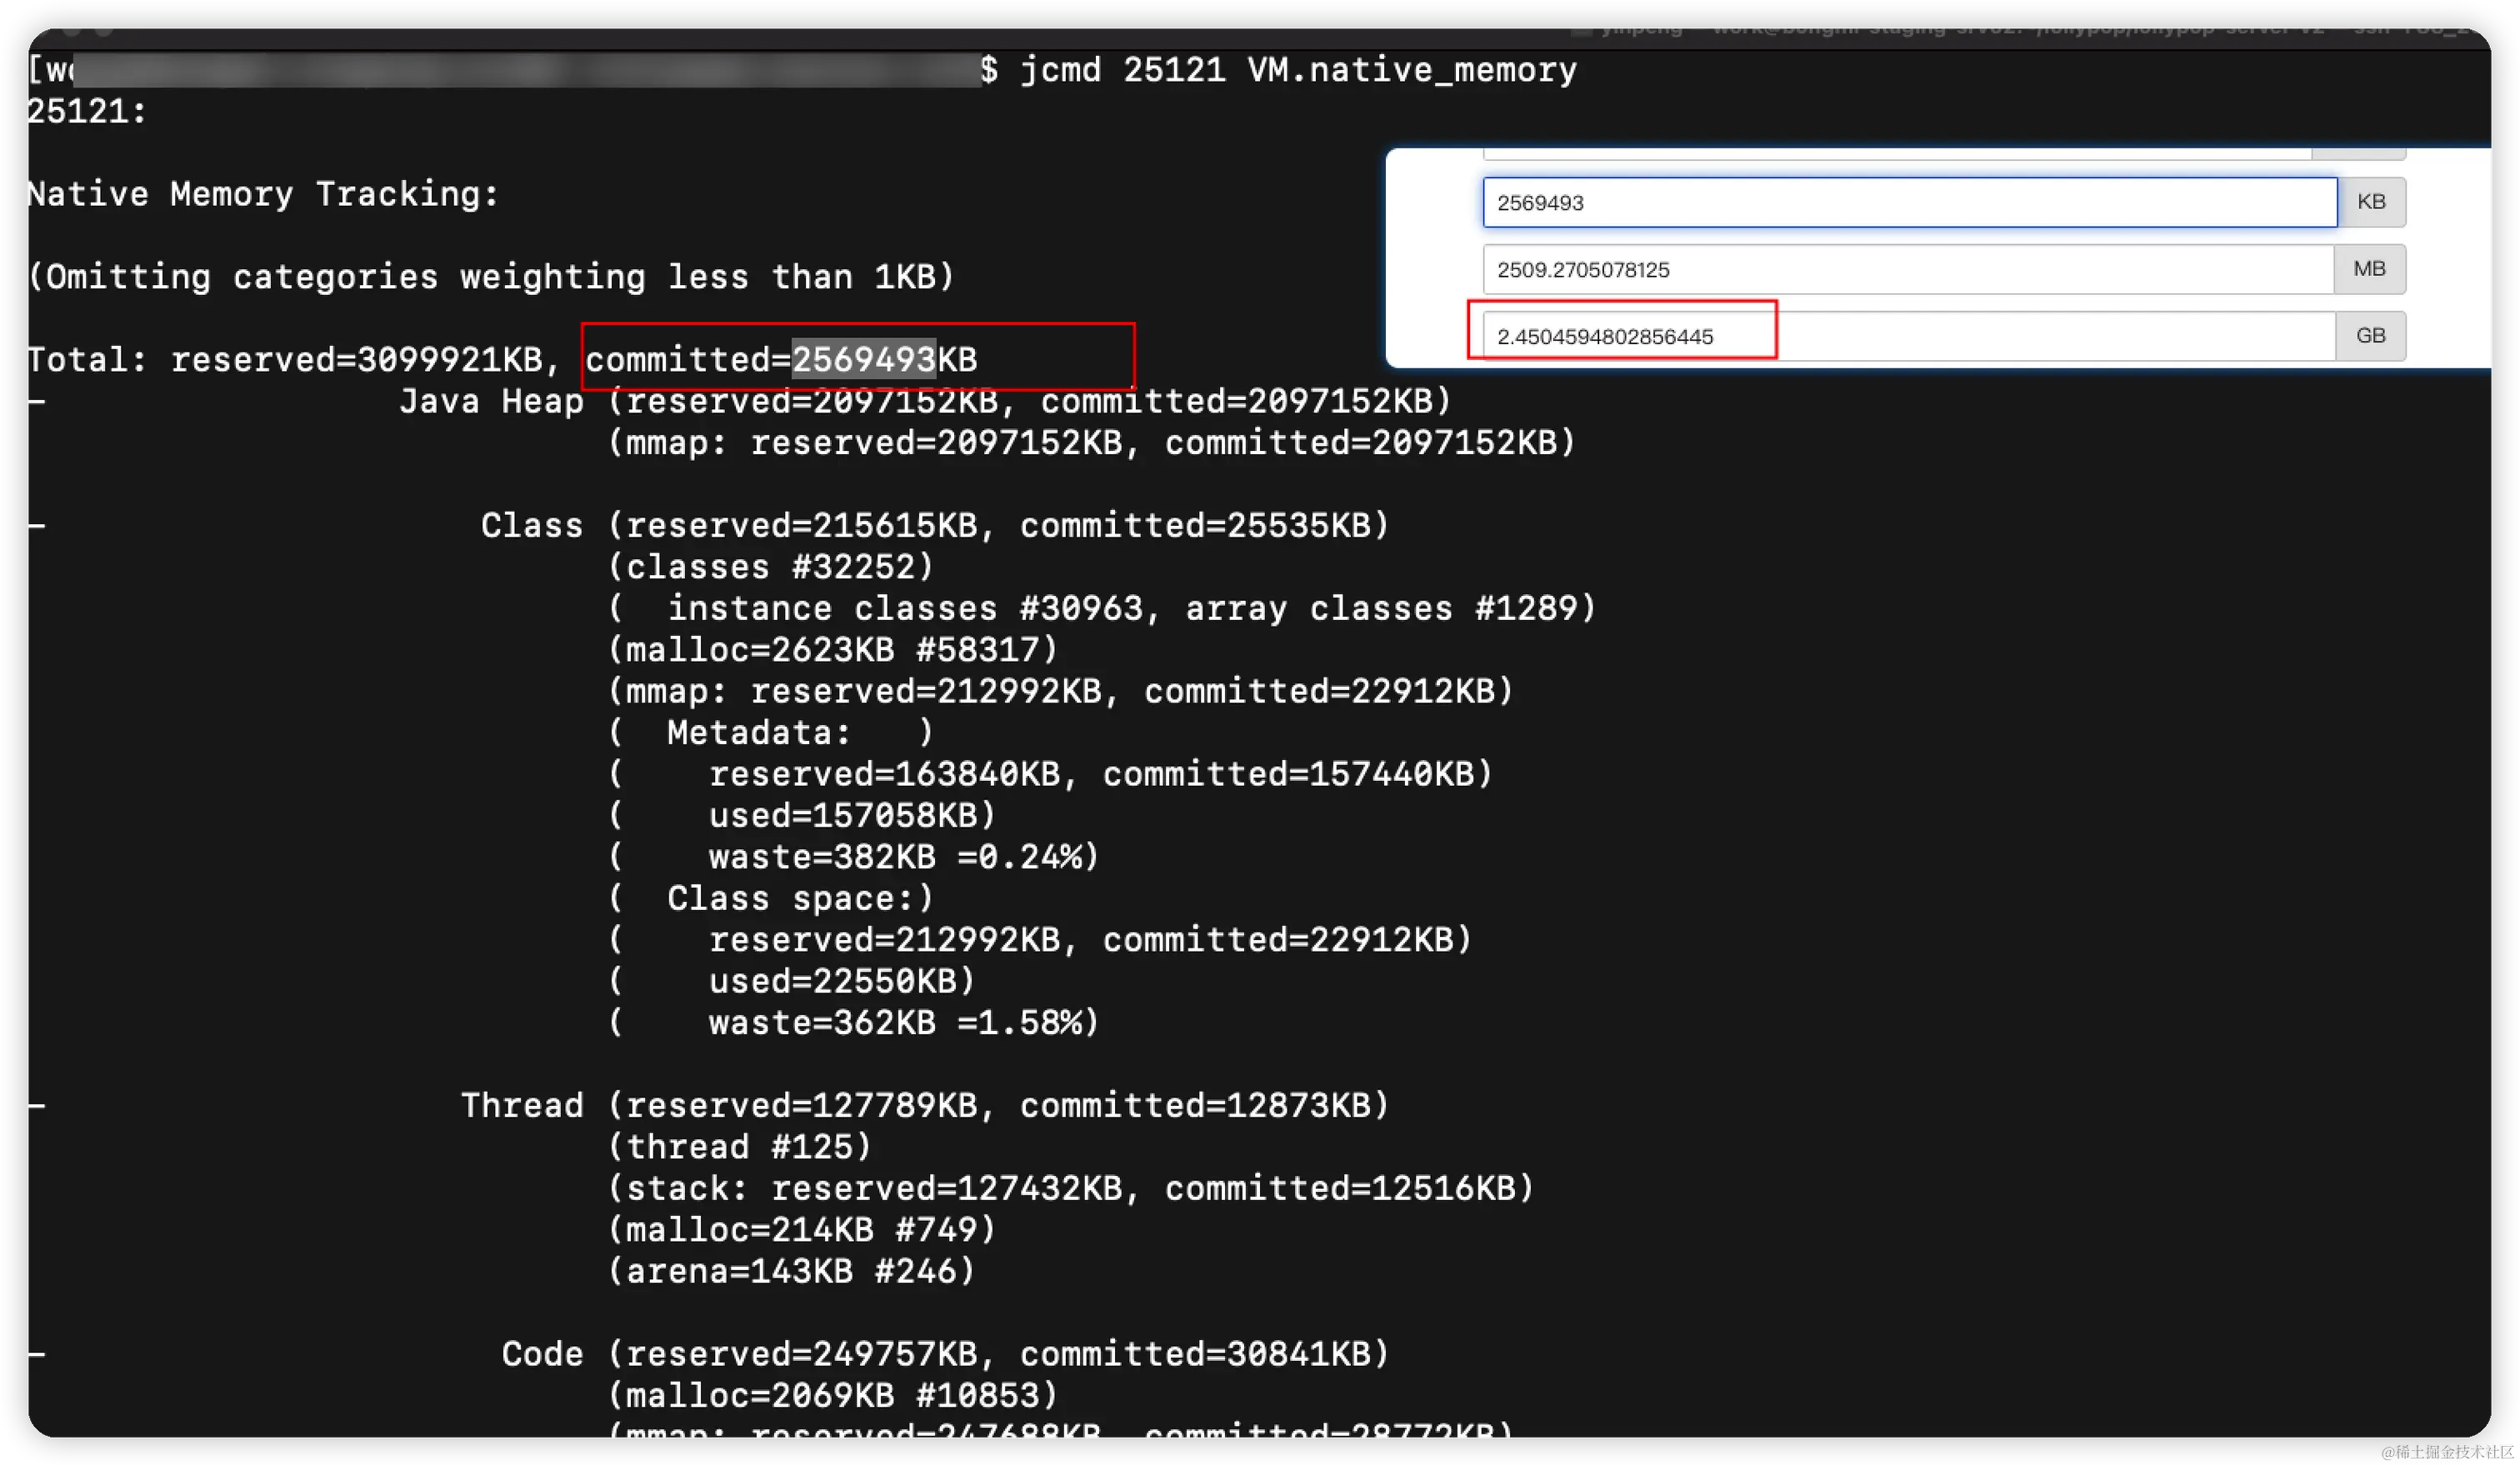Click the GB value input field
Viewport: 2520px width, 1466px height.
click(x=1908, y=336)
